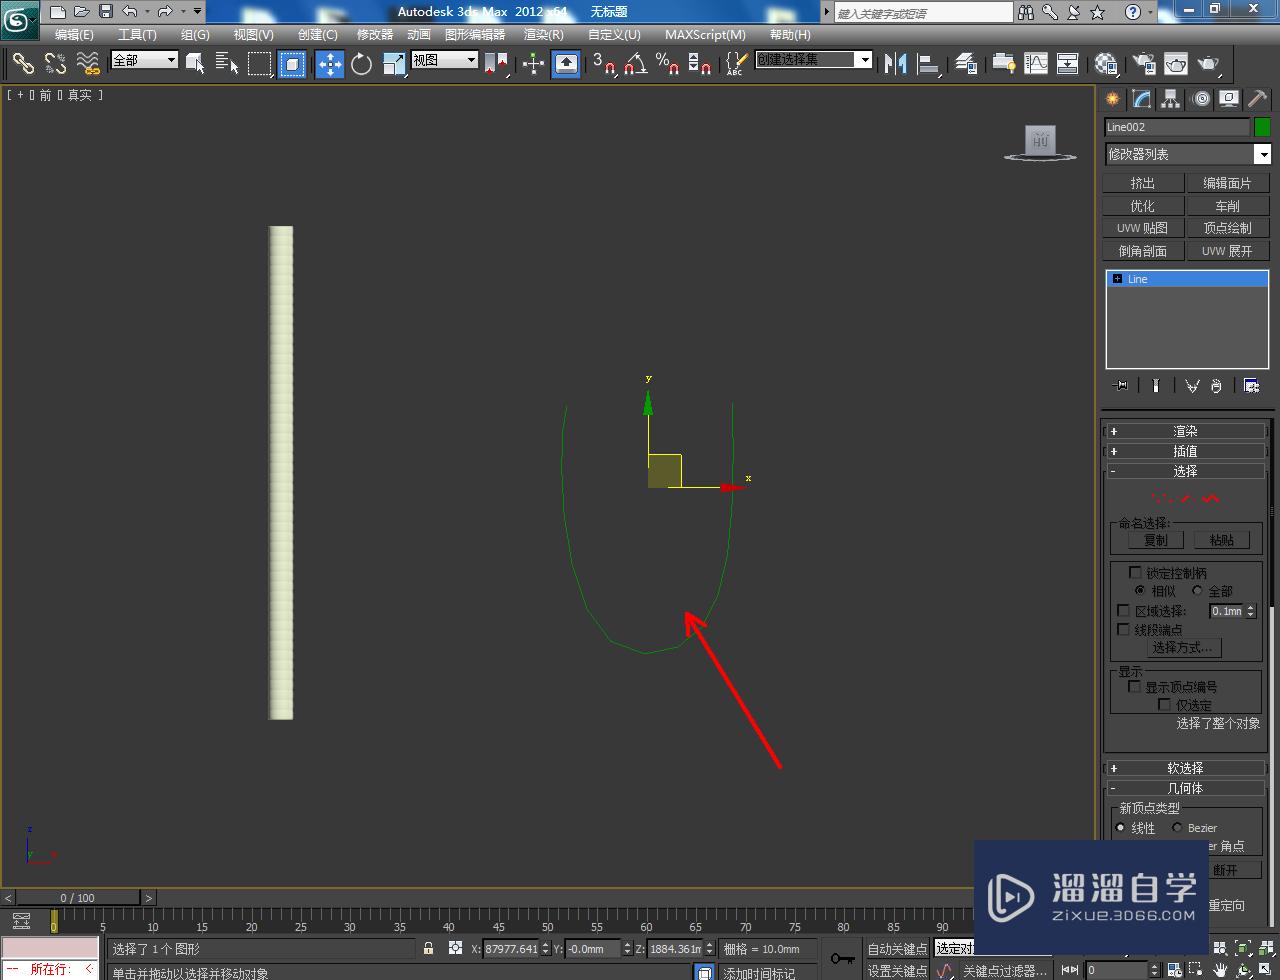This screenshot has height=980, width=1280.
Task: Click the 选择方式... button
Action: point(1186,648)
